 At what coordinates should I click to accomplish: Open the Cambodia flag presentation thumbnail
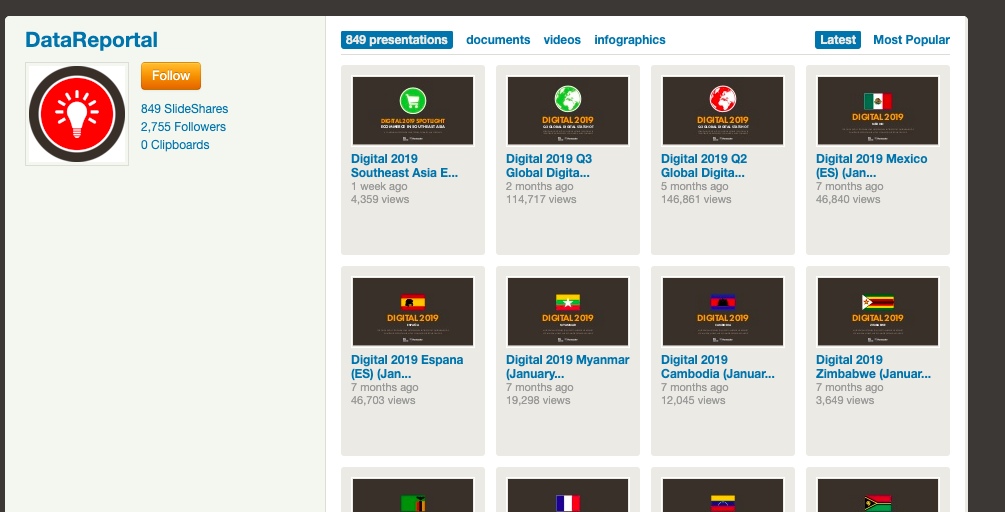723,312
